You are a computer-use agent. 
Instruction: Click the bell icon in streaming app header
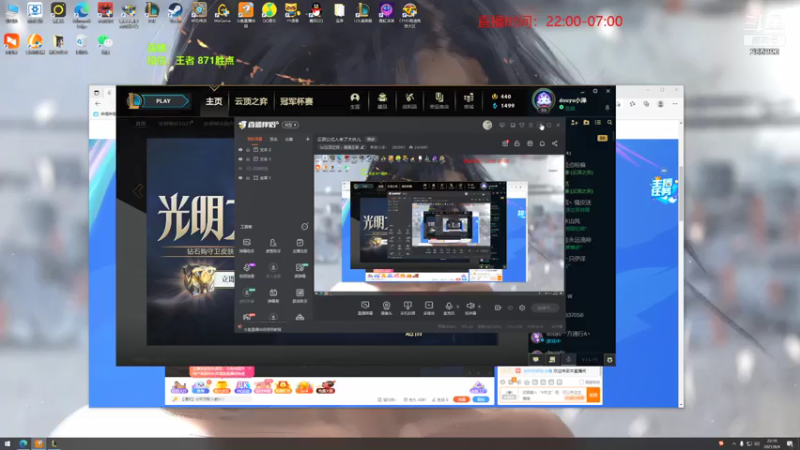tap(542, 143)
